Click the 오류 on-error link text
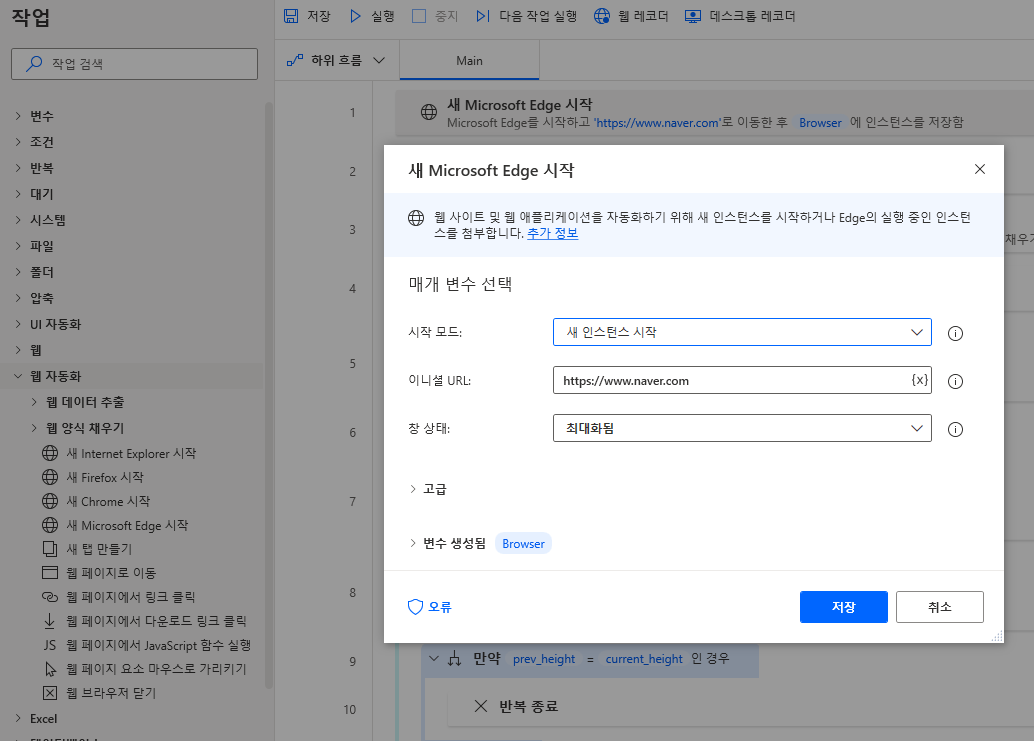 click(x=440, y=607)
